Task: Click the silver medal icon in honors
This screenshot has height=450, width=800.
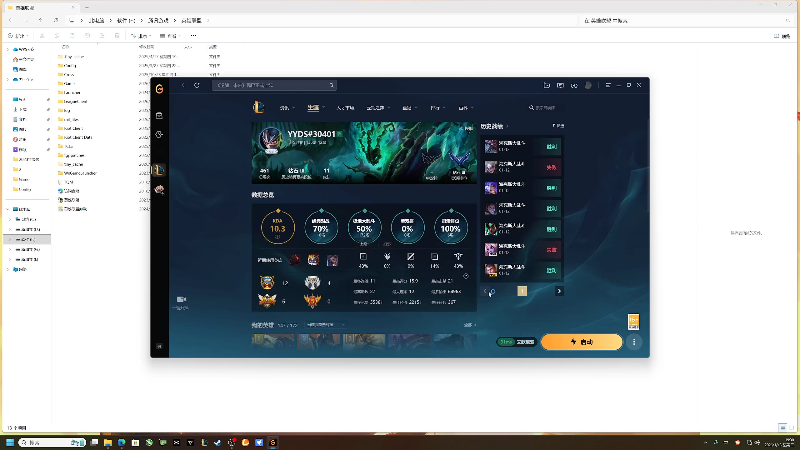Action: [312, 282]
